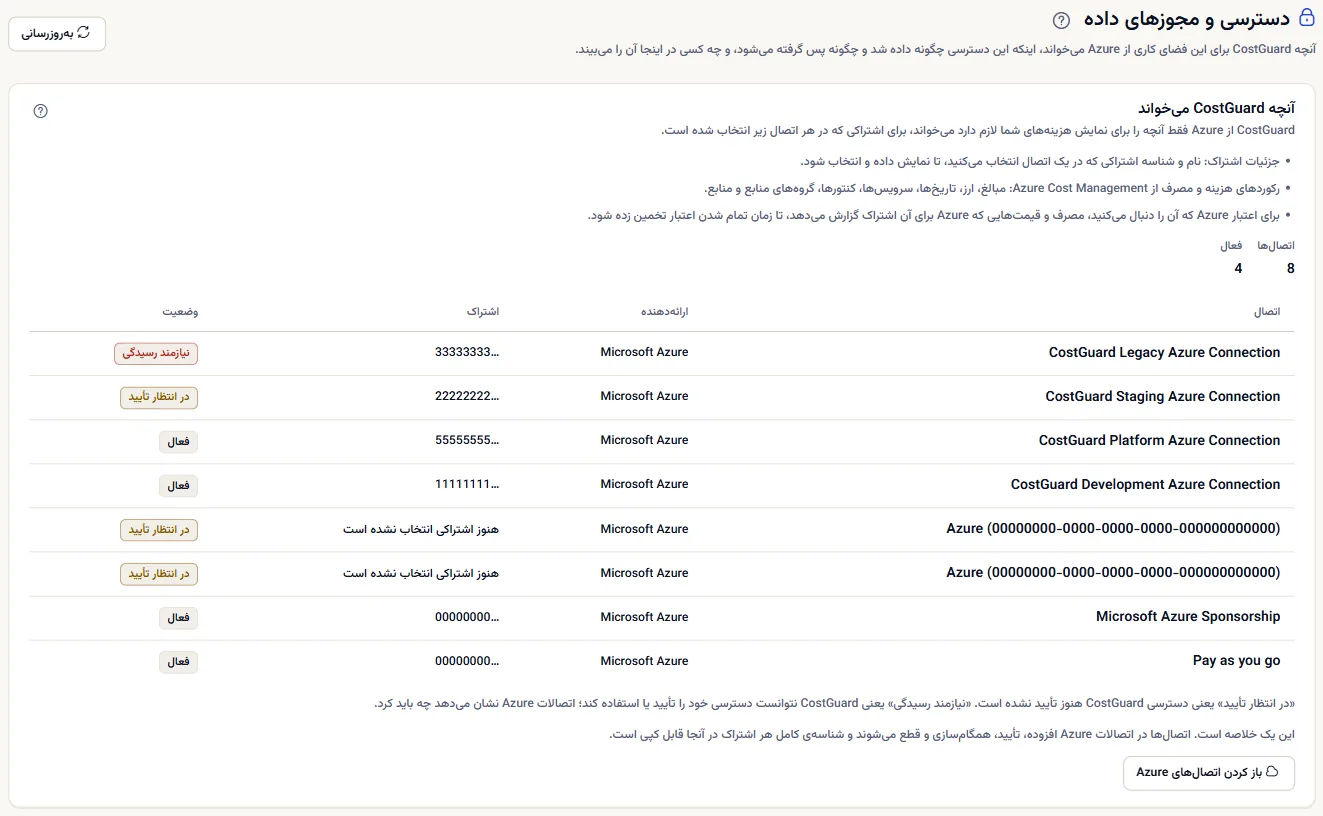Select subscription ID 00000000… in Sponsorship row
Viewport: 1323px width, 816px height.
tap(467, 616)
